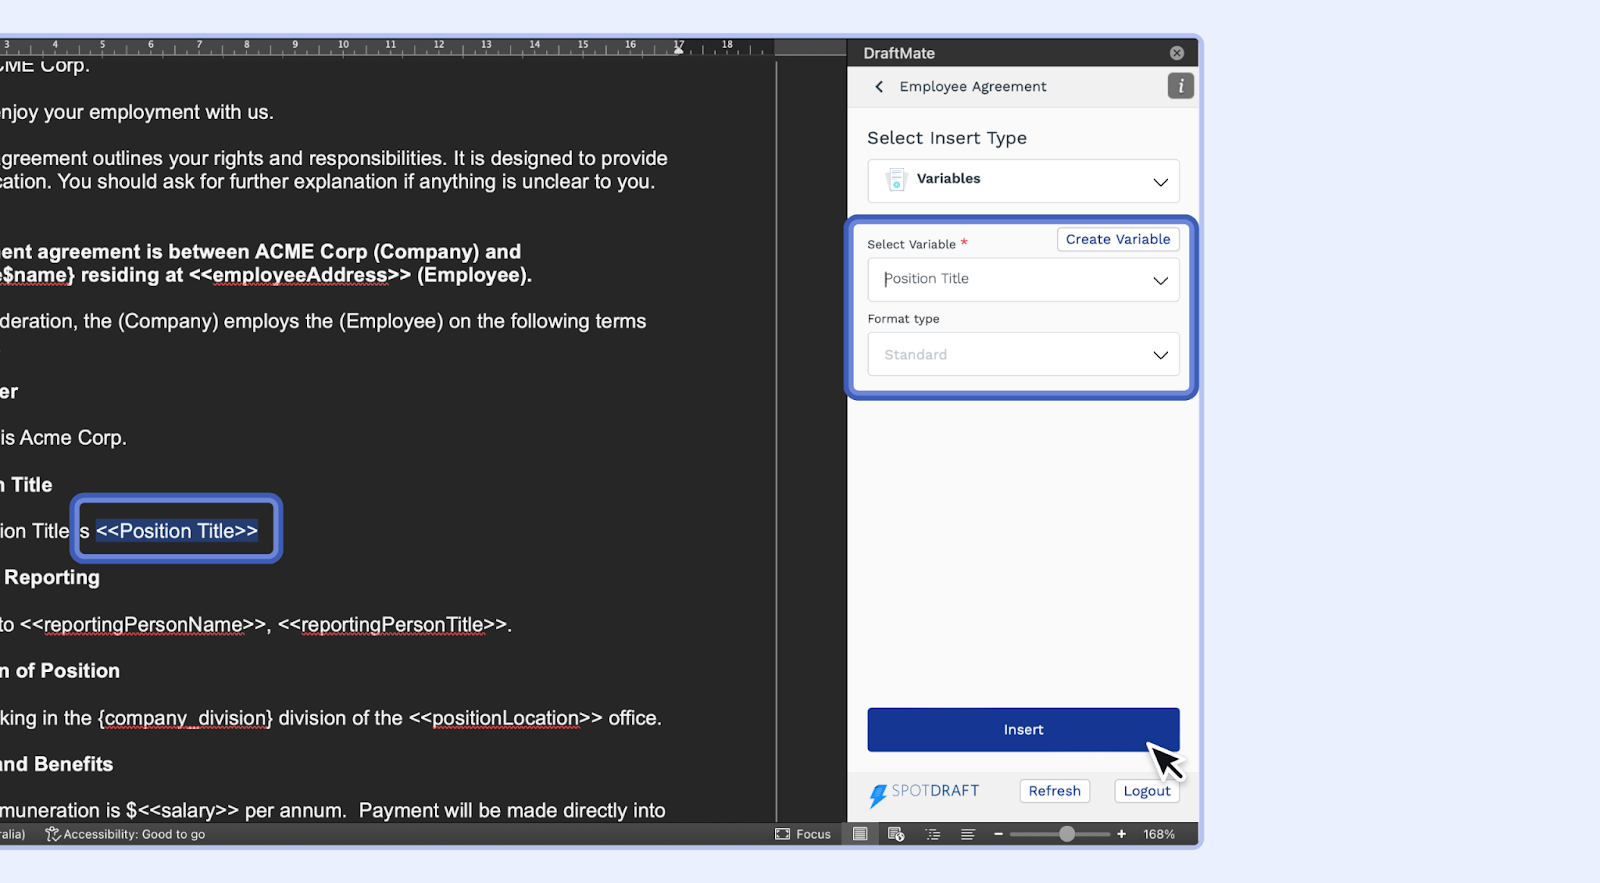Log out of SpotDraft
1600x883 pixels.
click(1146, 791)
